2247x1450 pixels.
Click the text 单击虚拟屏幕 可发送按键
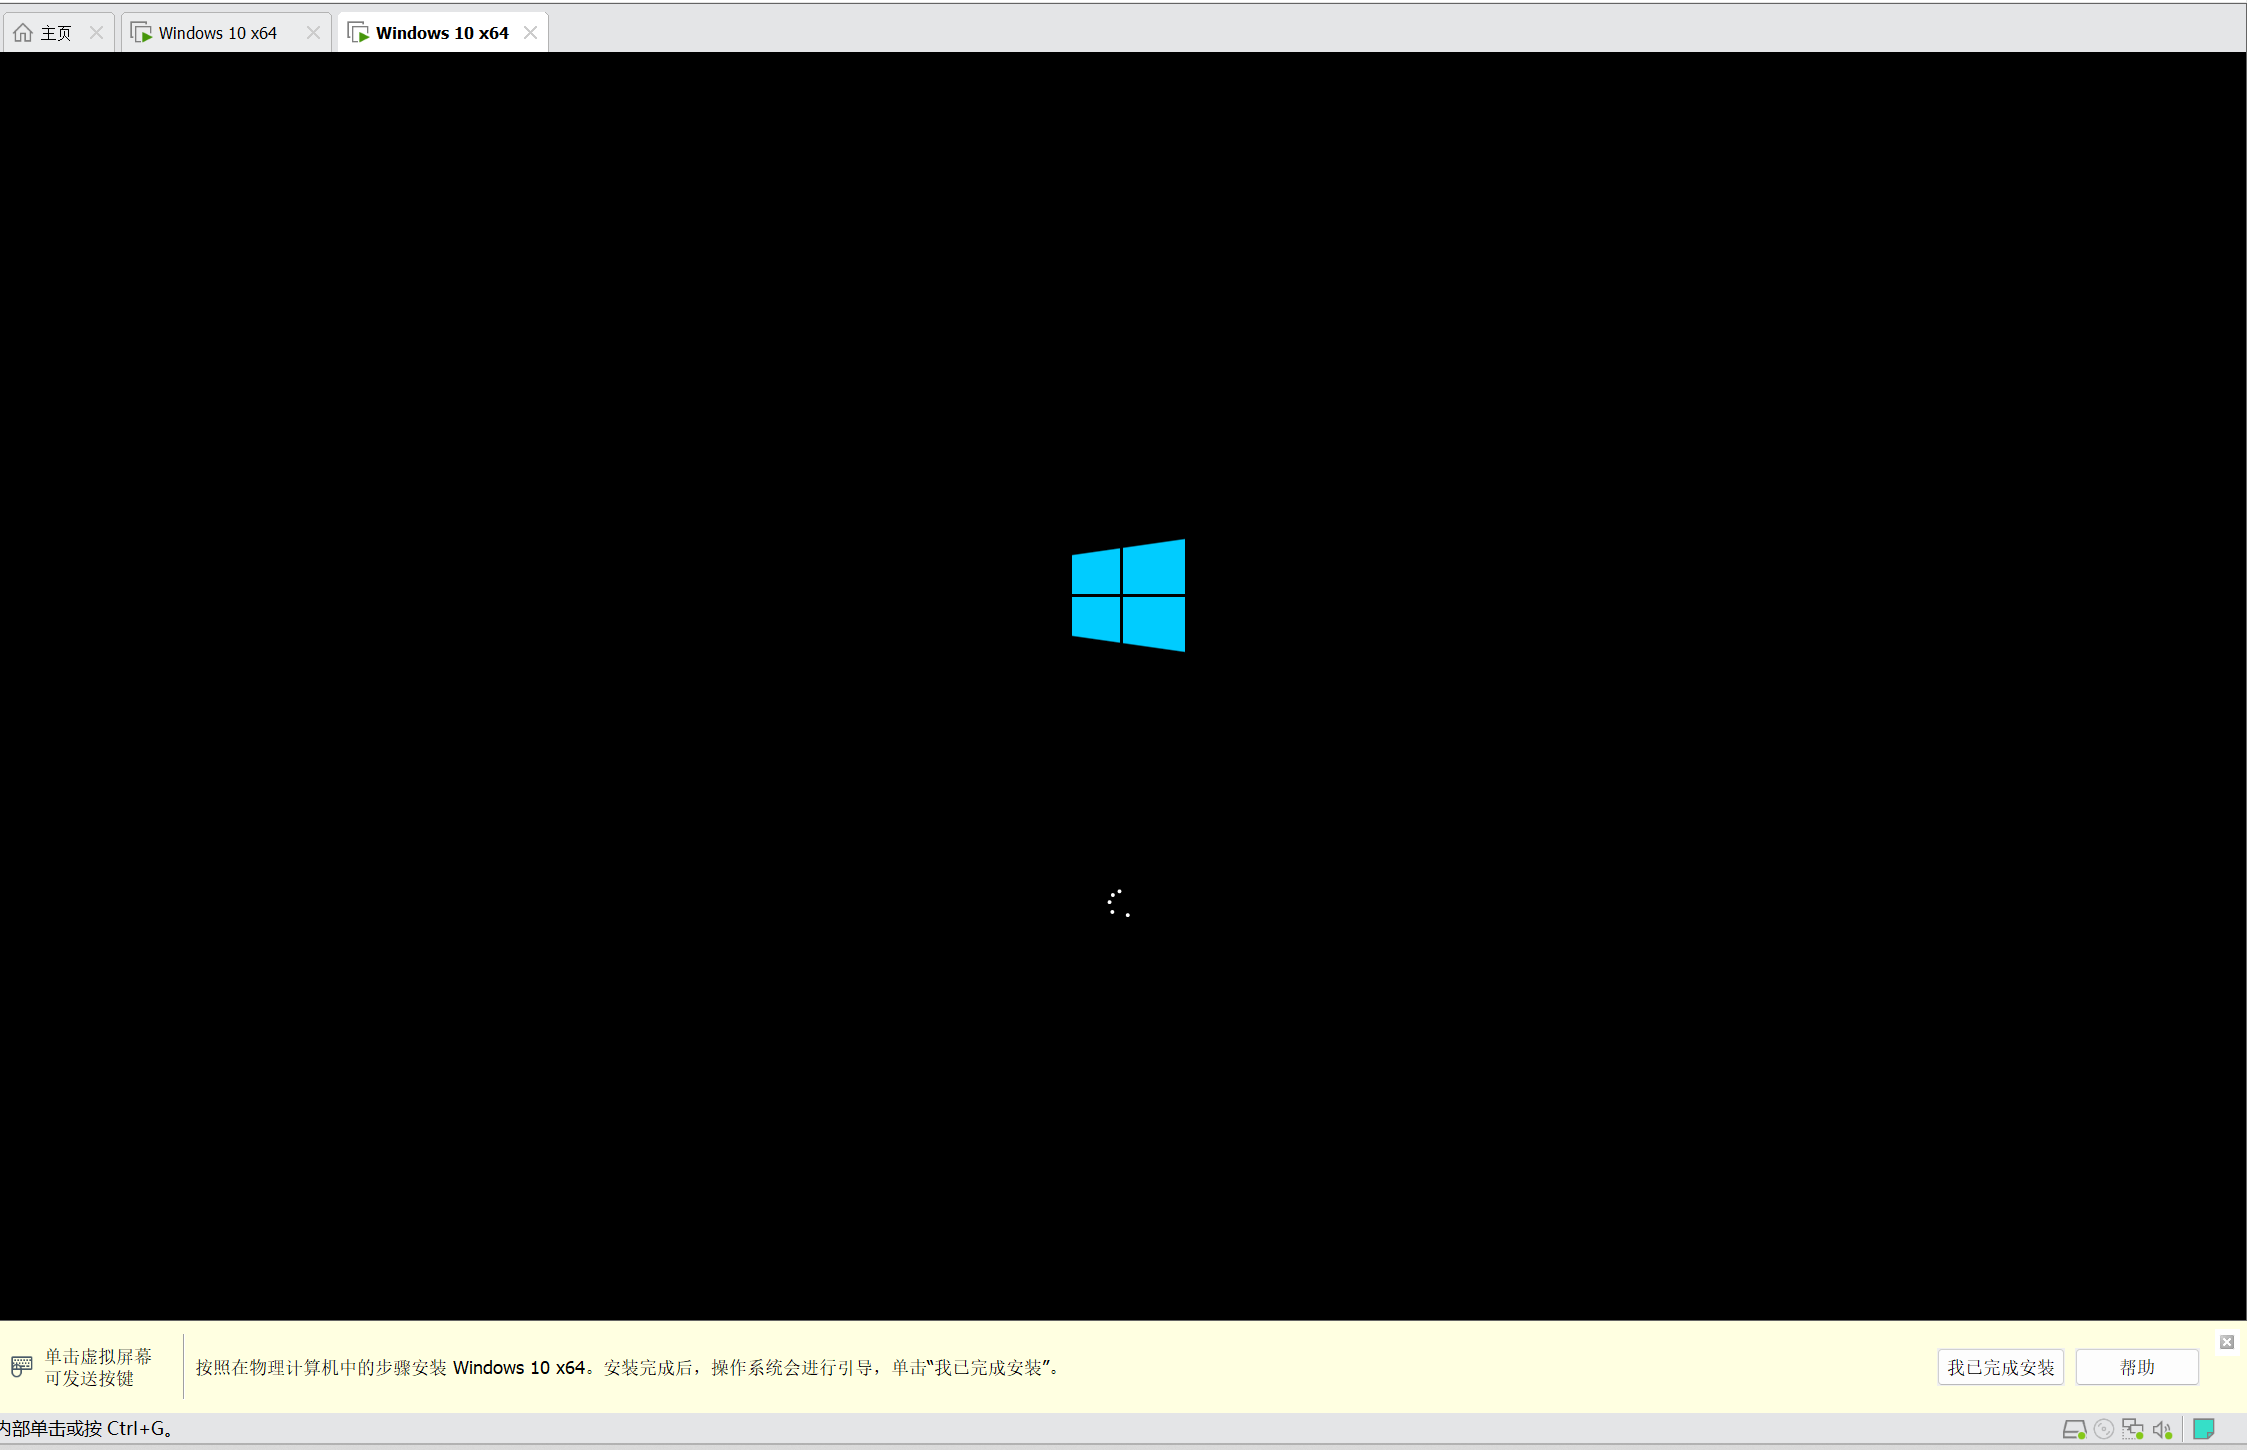point(98,1367)
